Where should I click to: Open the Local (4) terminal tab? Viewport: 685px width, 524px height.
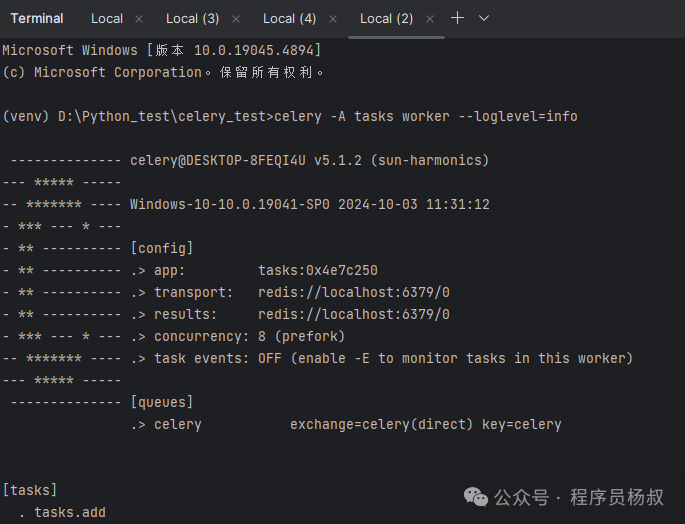coord(289,19)
